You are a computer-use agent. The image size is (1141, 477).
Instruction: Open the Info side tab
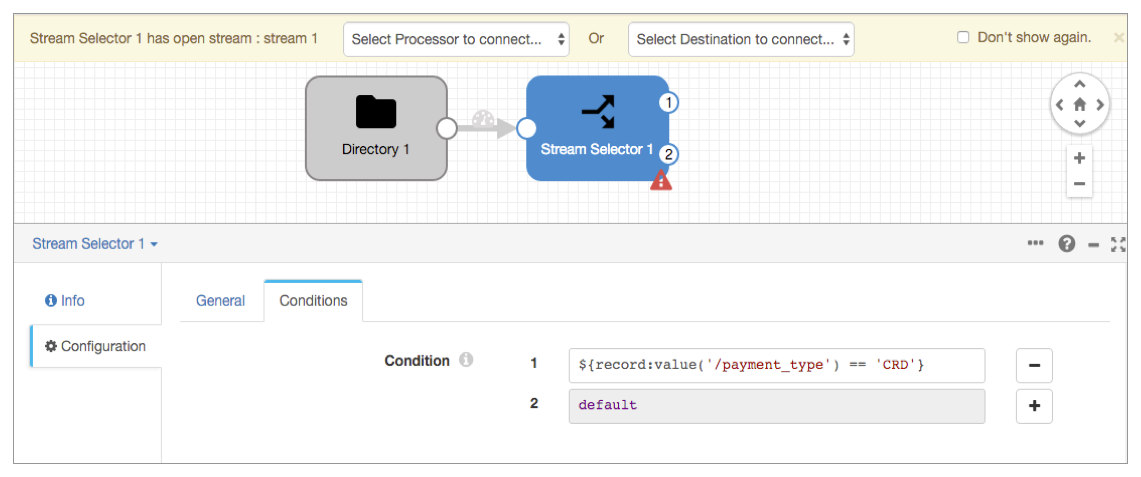[x=65, y=301]
